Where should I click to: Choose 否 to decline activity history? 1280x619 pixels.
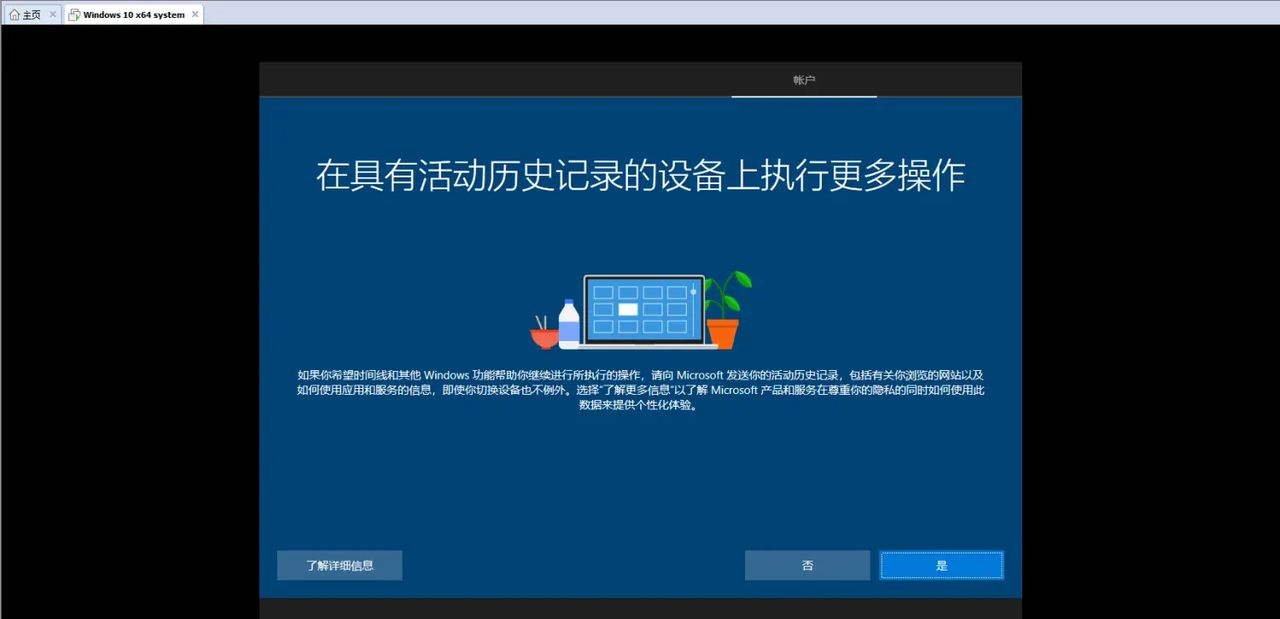(x=807, y=565)
